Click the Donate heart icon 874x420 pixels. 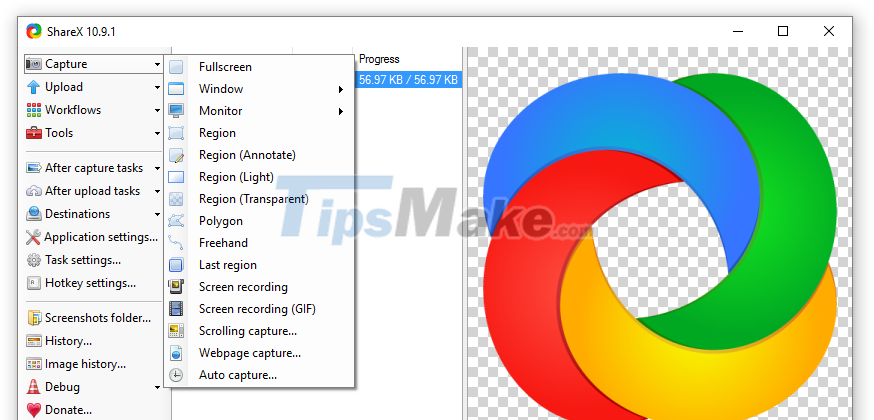pyautogui.click(x=34, y=410)
